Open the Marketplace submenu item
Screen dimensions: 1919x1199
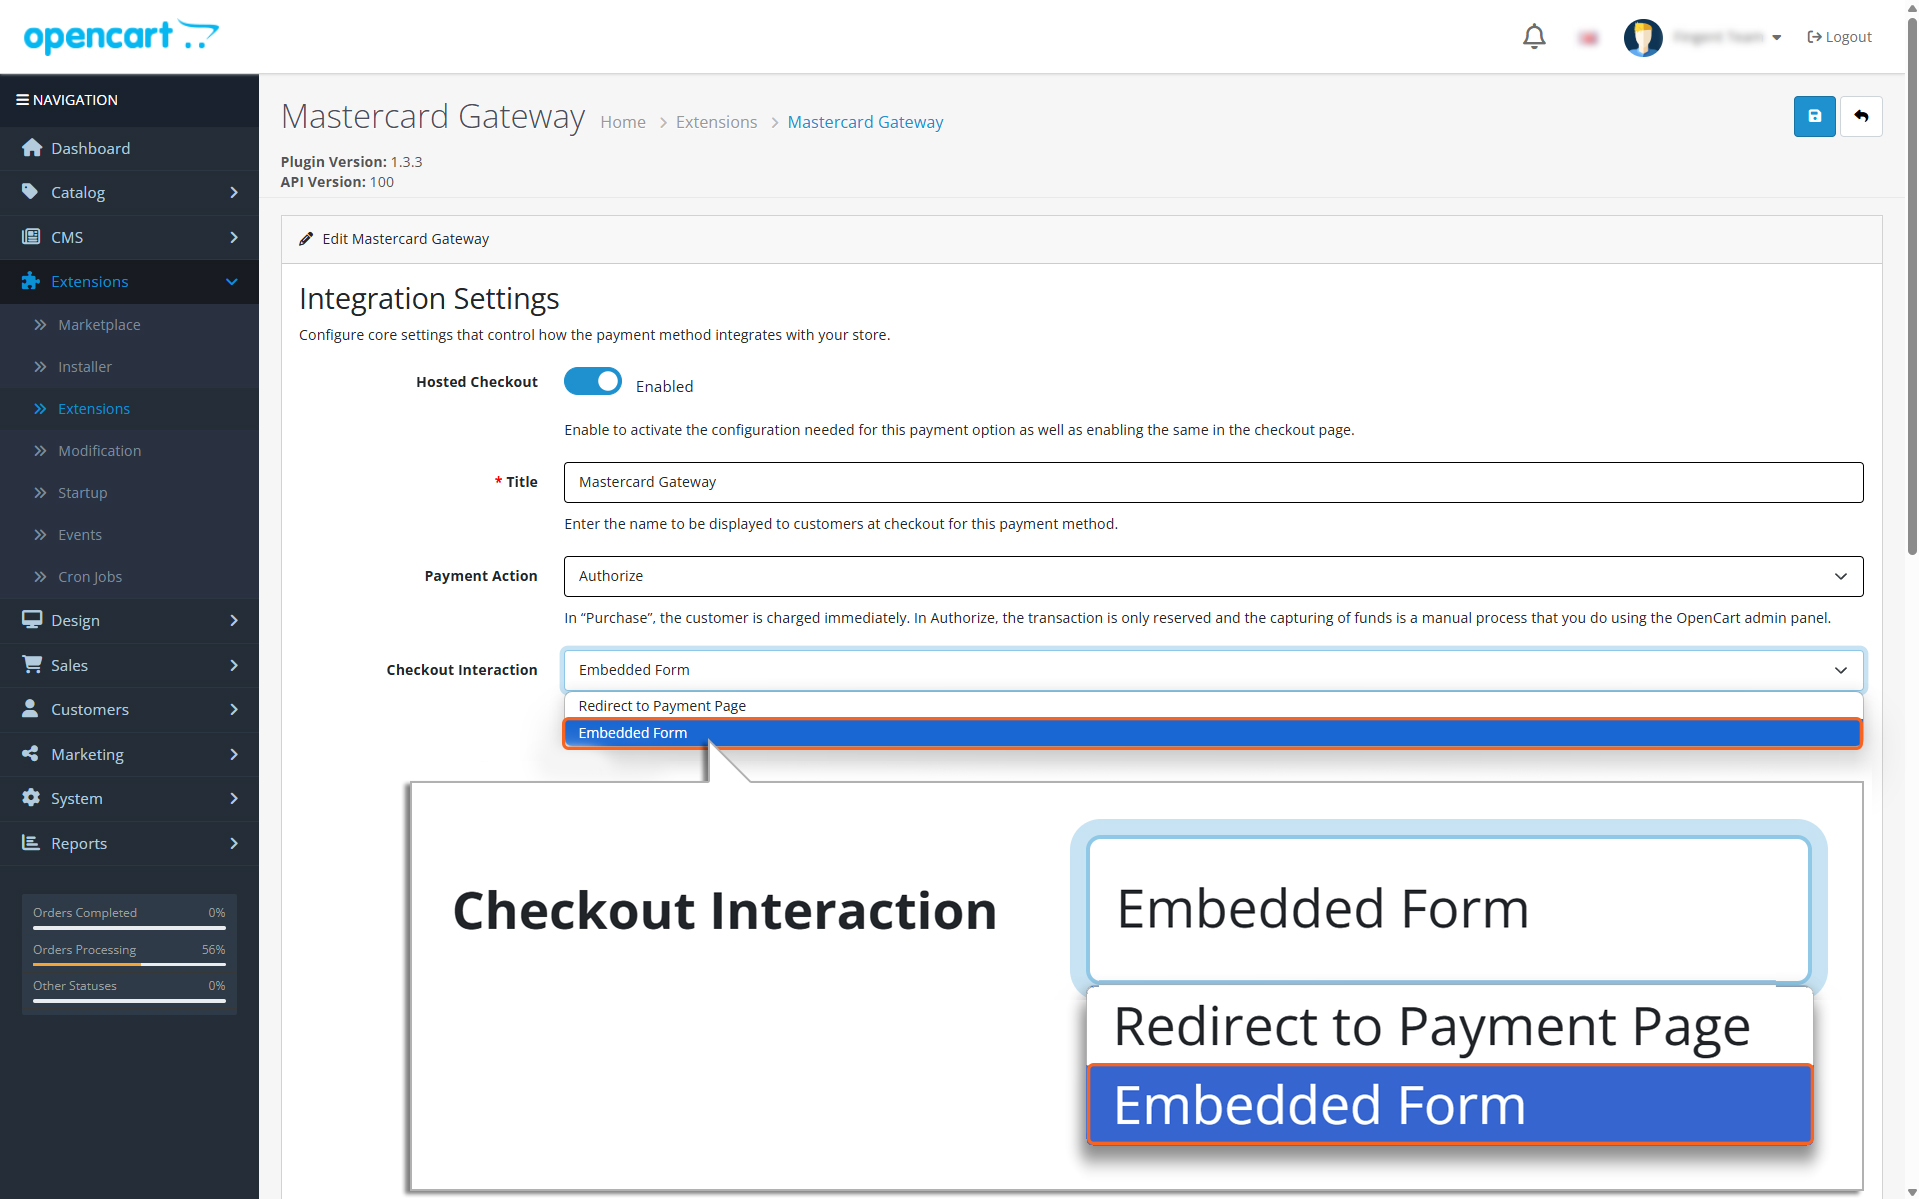(x=99, y=325)
